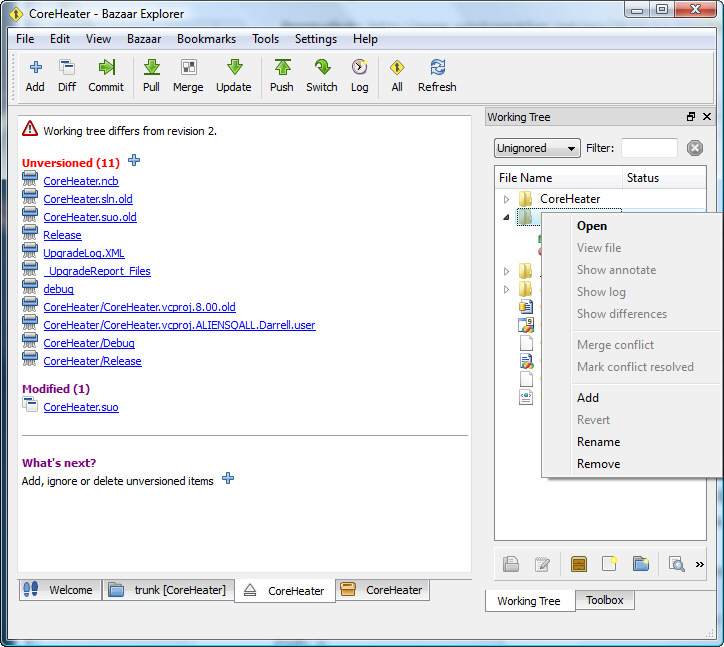This screenshot has width=724, height=647.
Task: Open the Bazaar menu
Action: tap(144, 39)
